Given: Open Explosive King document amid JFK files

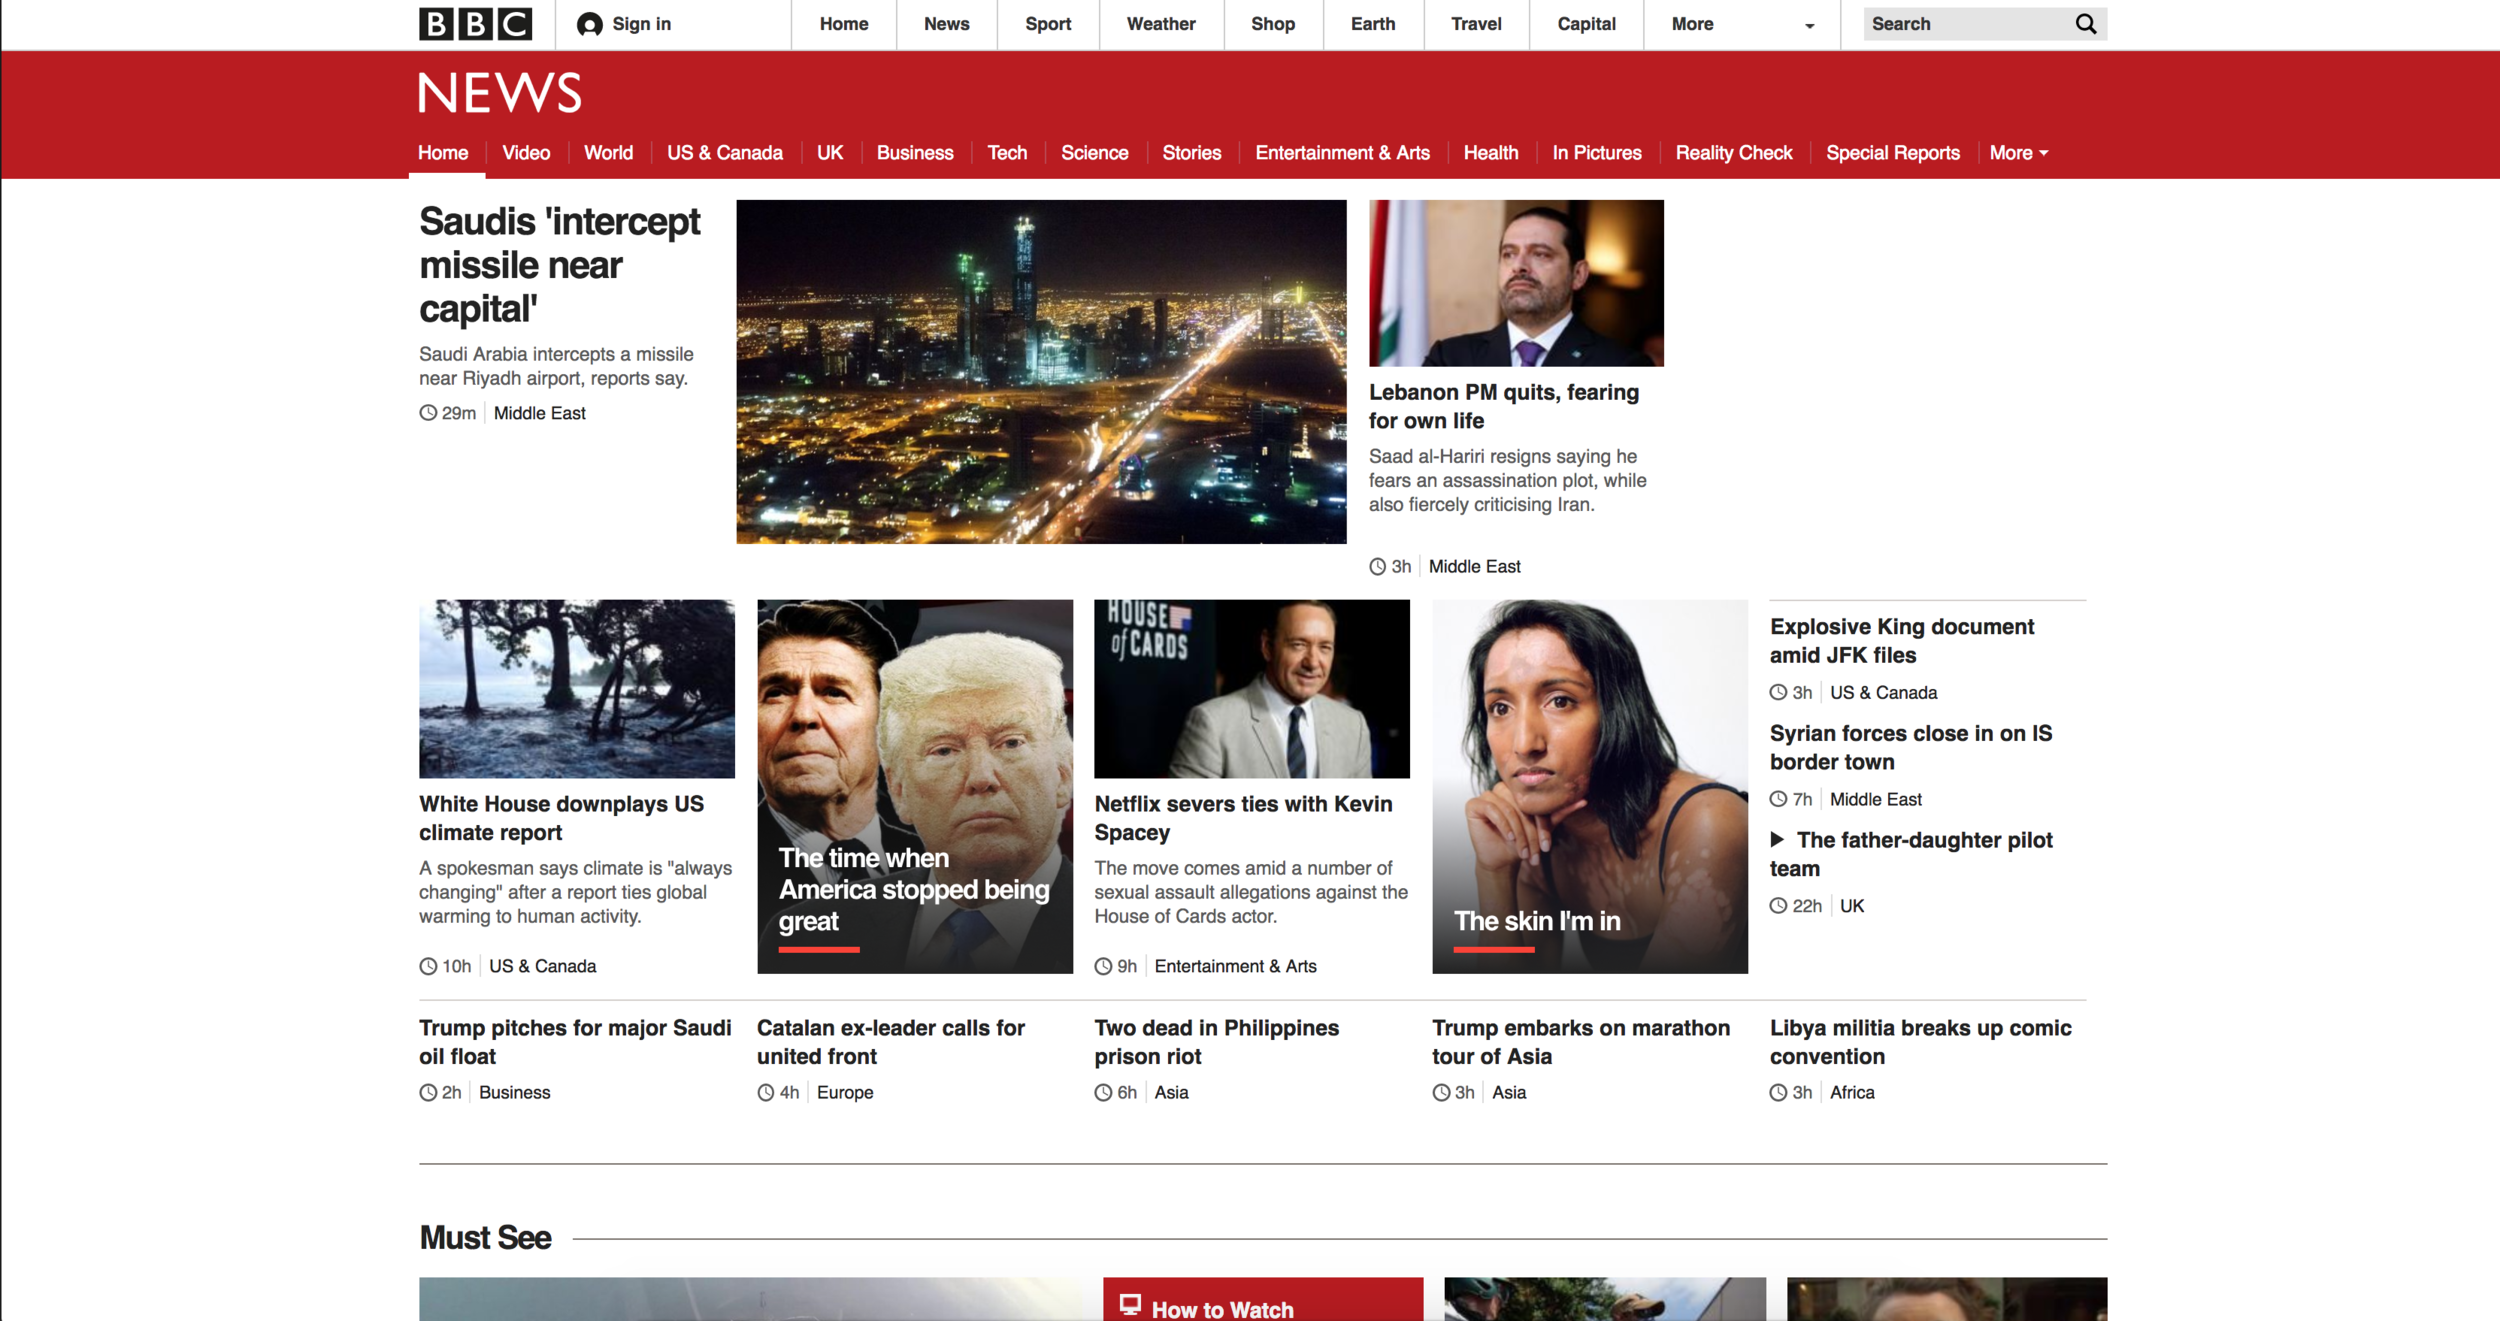Looking at the screenshot, I should (x=1902, y=641).
